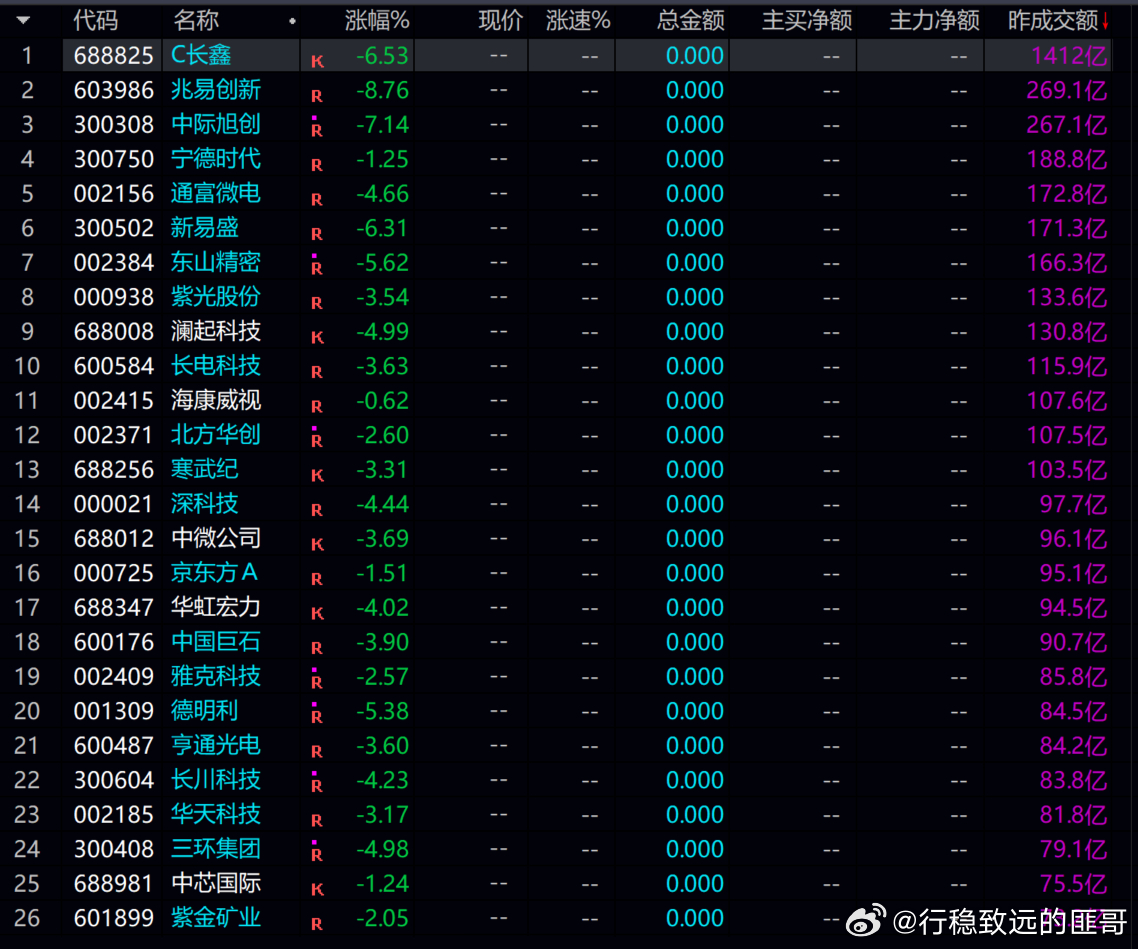
Task: Sort by the 总金额 column header
Action: (690, 20)
